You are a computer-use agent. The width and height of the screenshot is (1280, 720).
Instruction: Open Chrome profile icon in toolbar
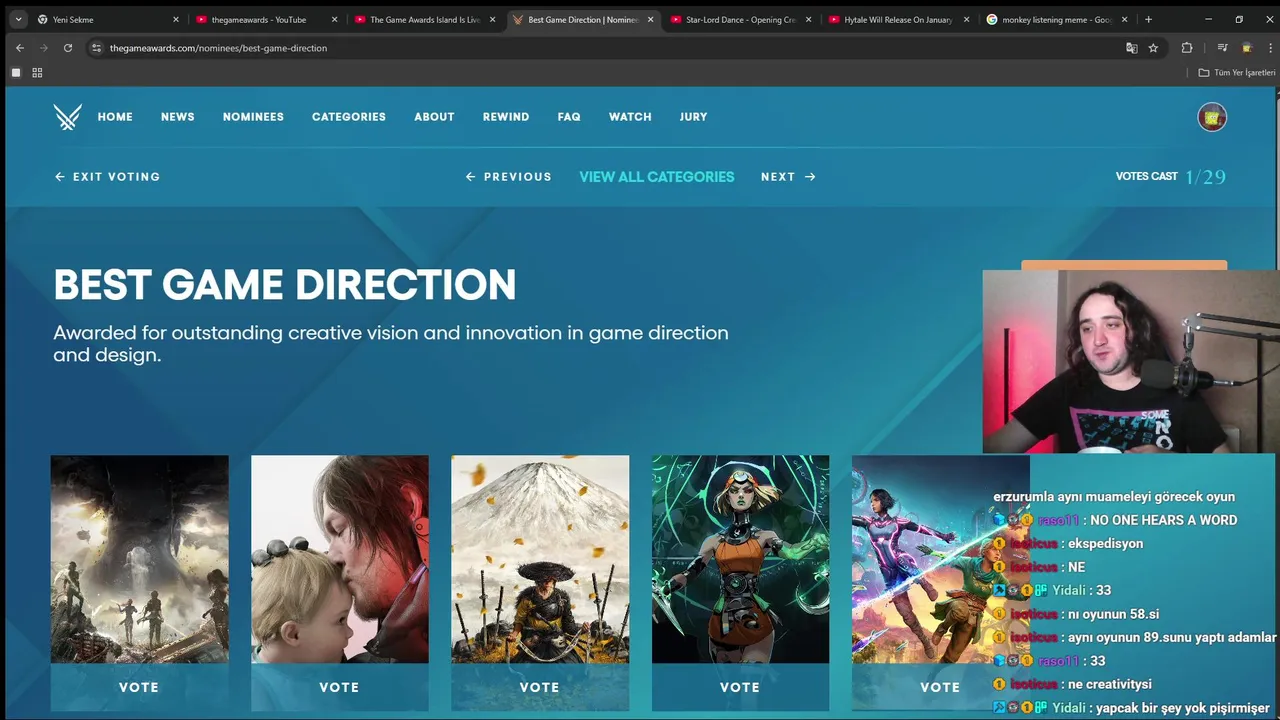1246,48
